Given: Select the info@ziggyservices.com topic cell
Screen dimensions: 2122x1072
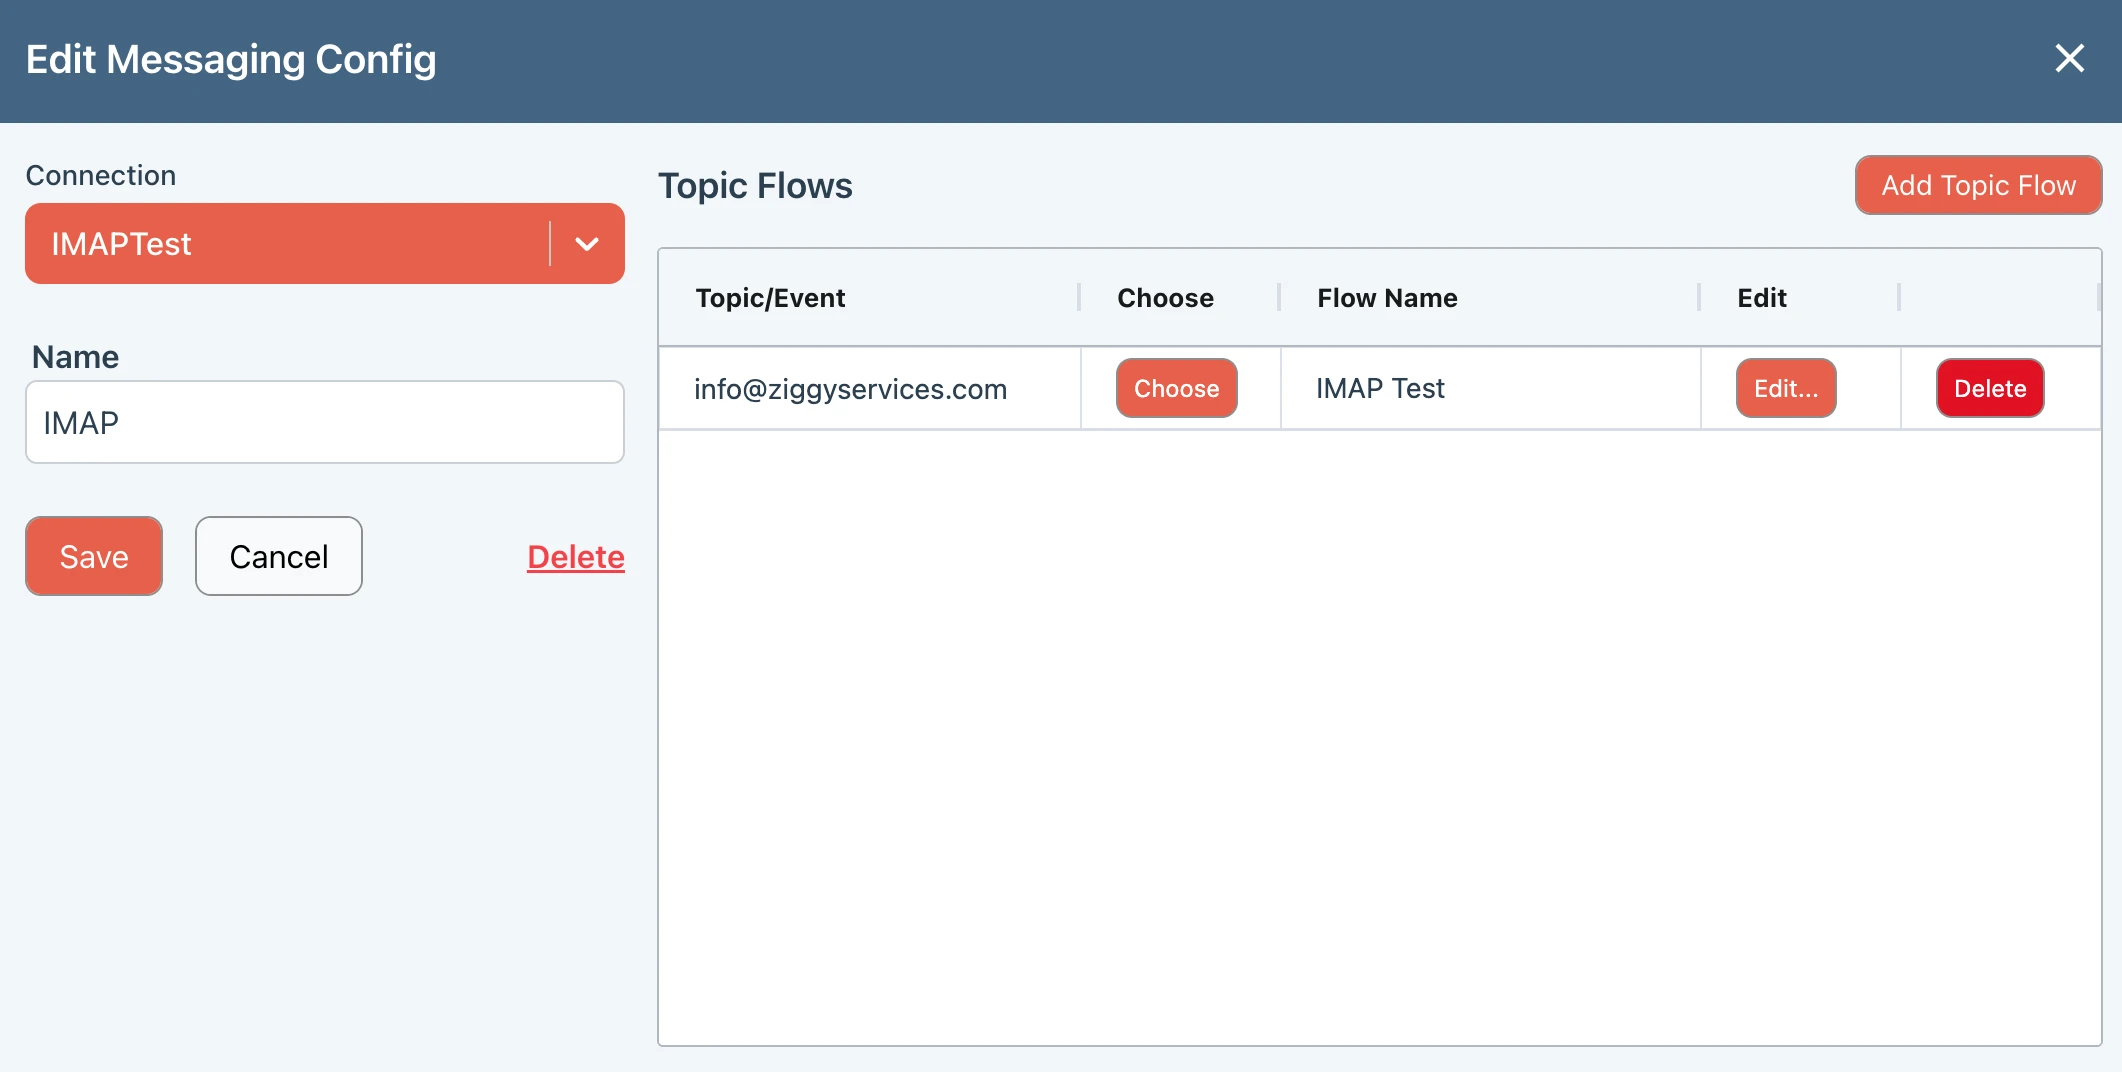Looking at the screenshot, I should [x=850, y=389].
